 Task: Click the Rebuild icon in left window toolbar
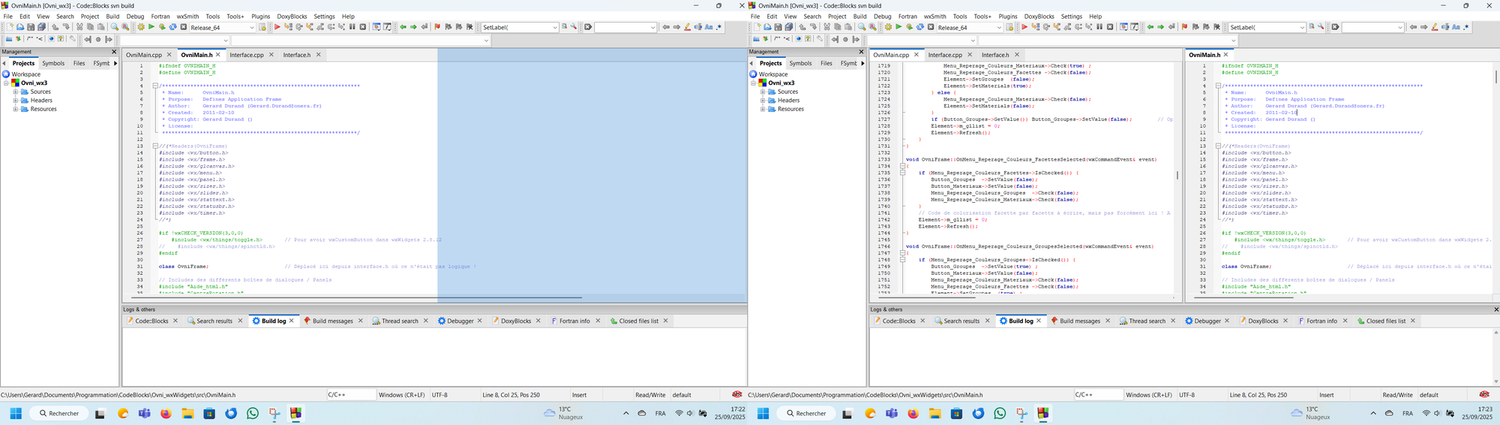pyautogui.click(x=172, y=27)
